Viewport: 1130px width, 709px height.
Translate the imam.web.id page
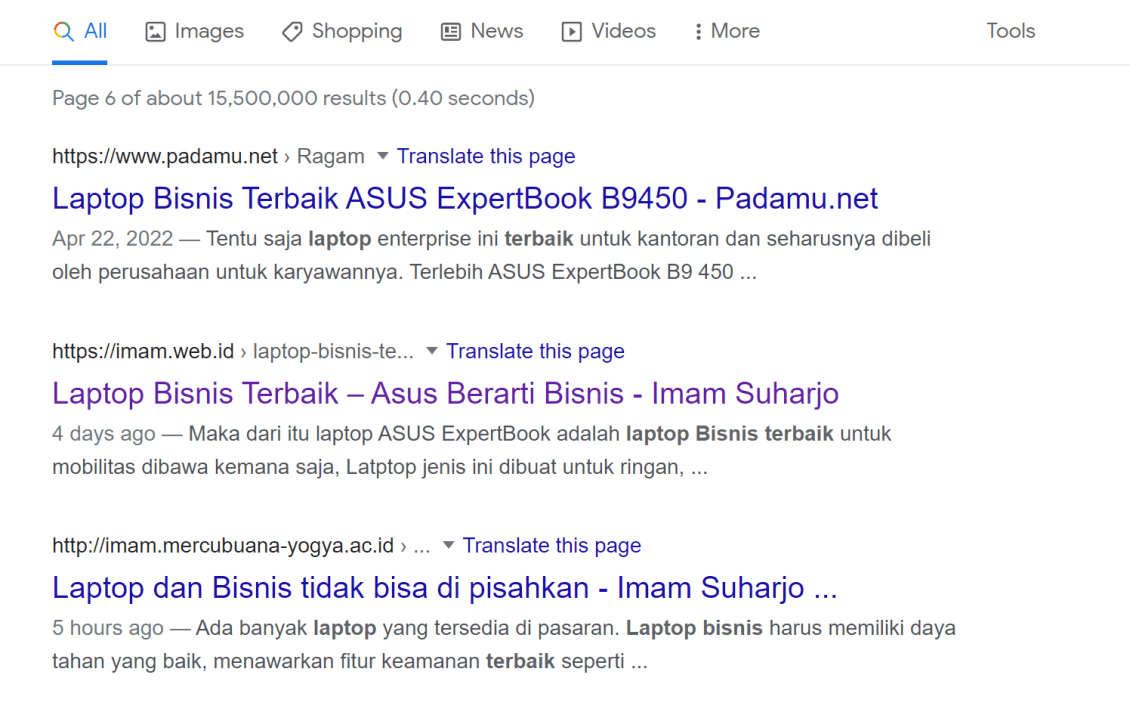click(535, 351)
